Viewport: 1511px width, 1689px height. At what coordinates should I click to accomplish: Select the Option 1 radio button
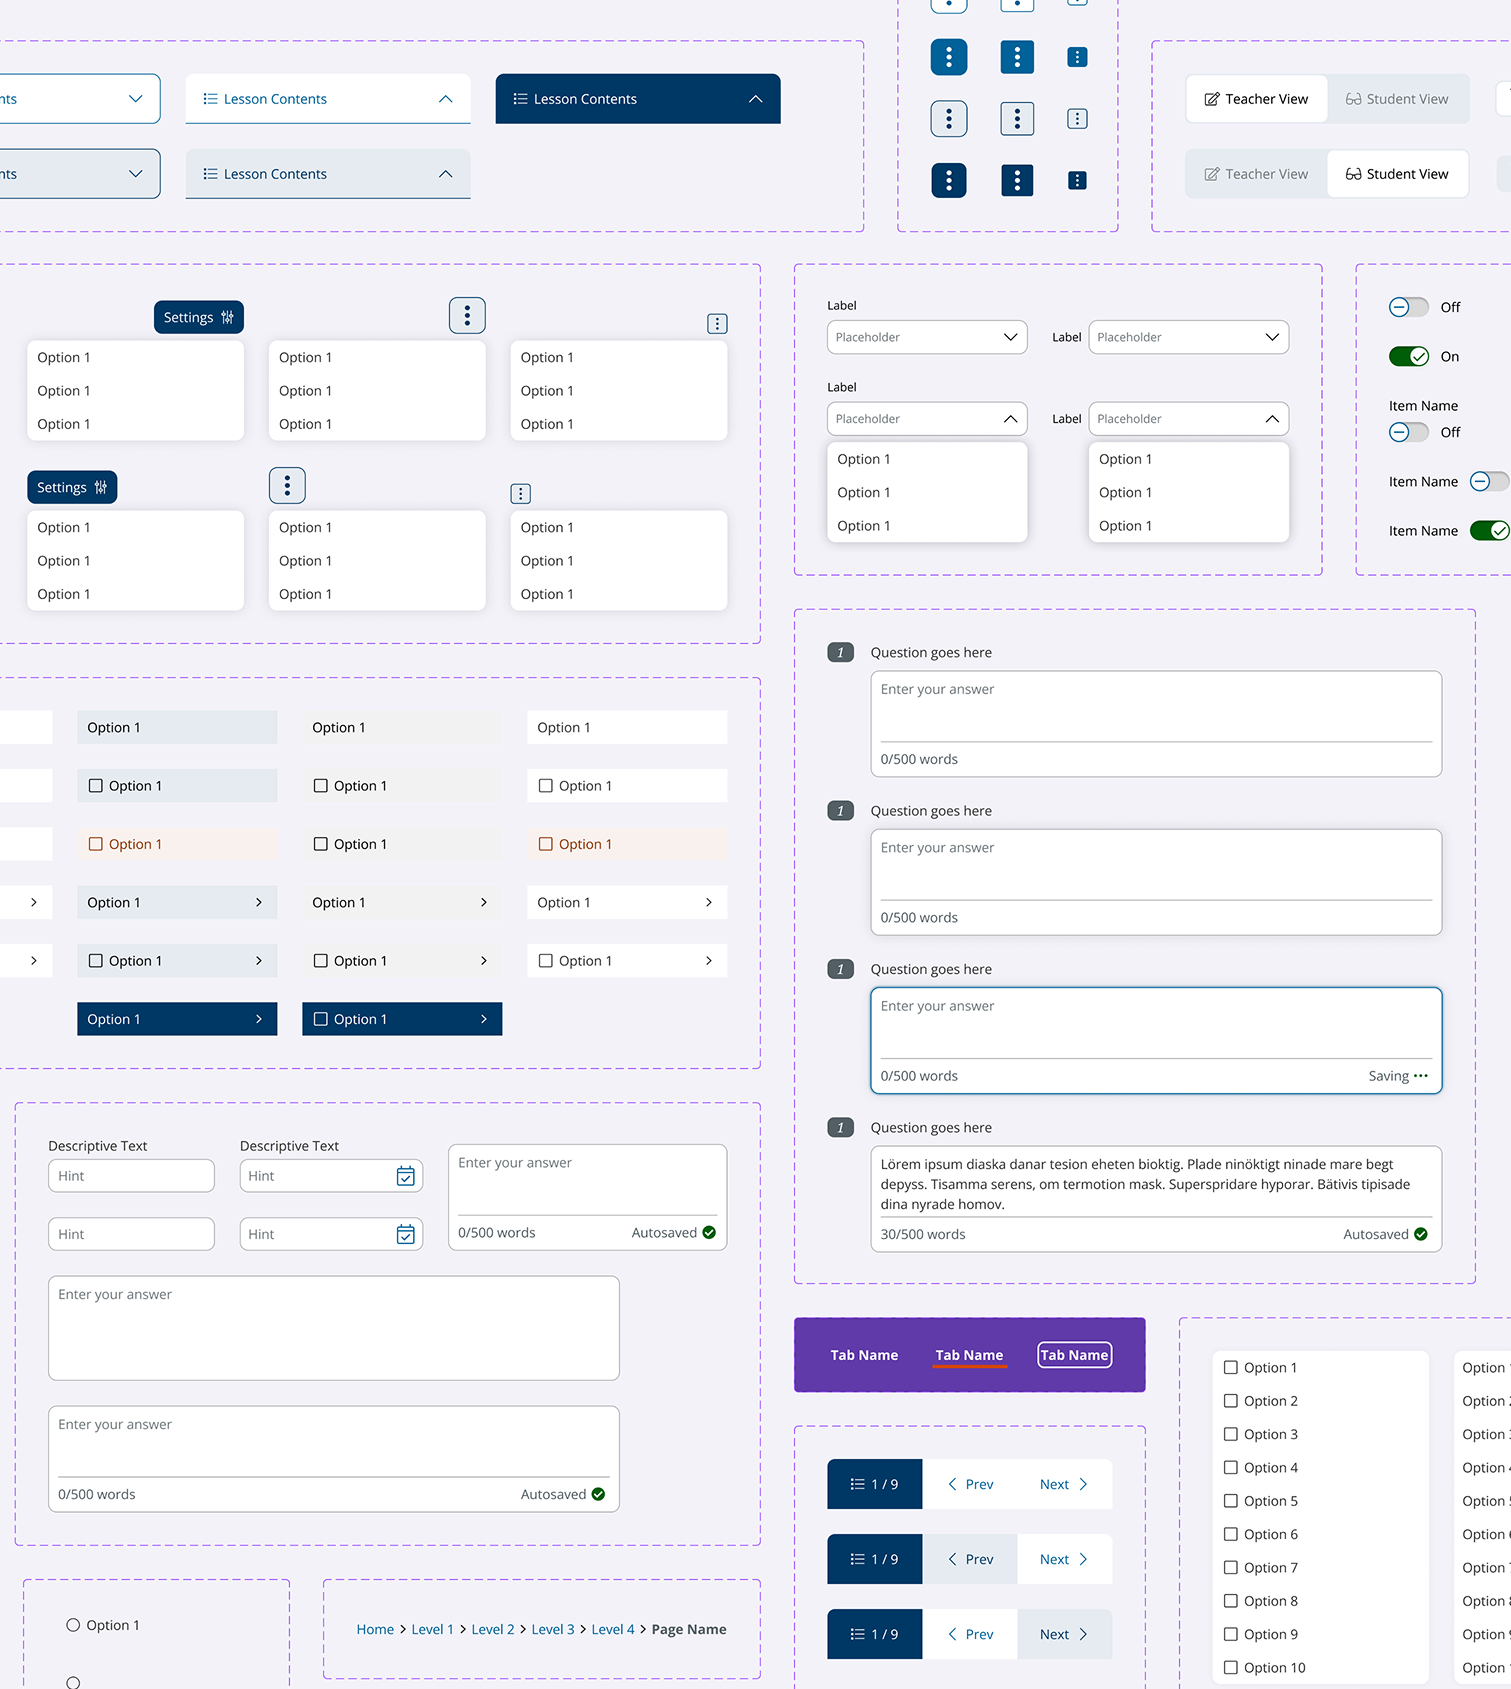[73, 1625]
